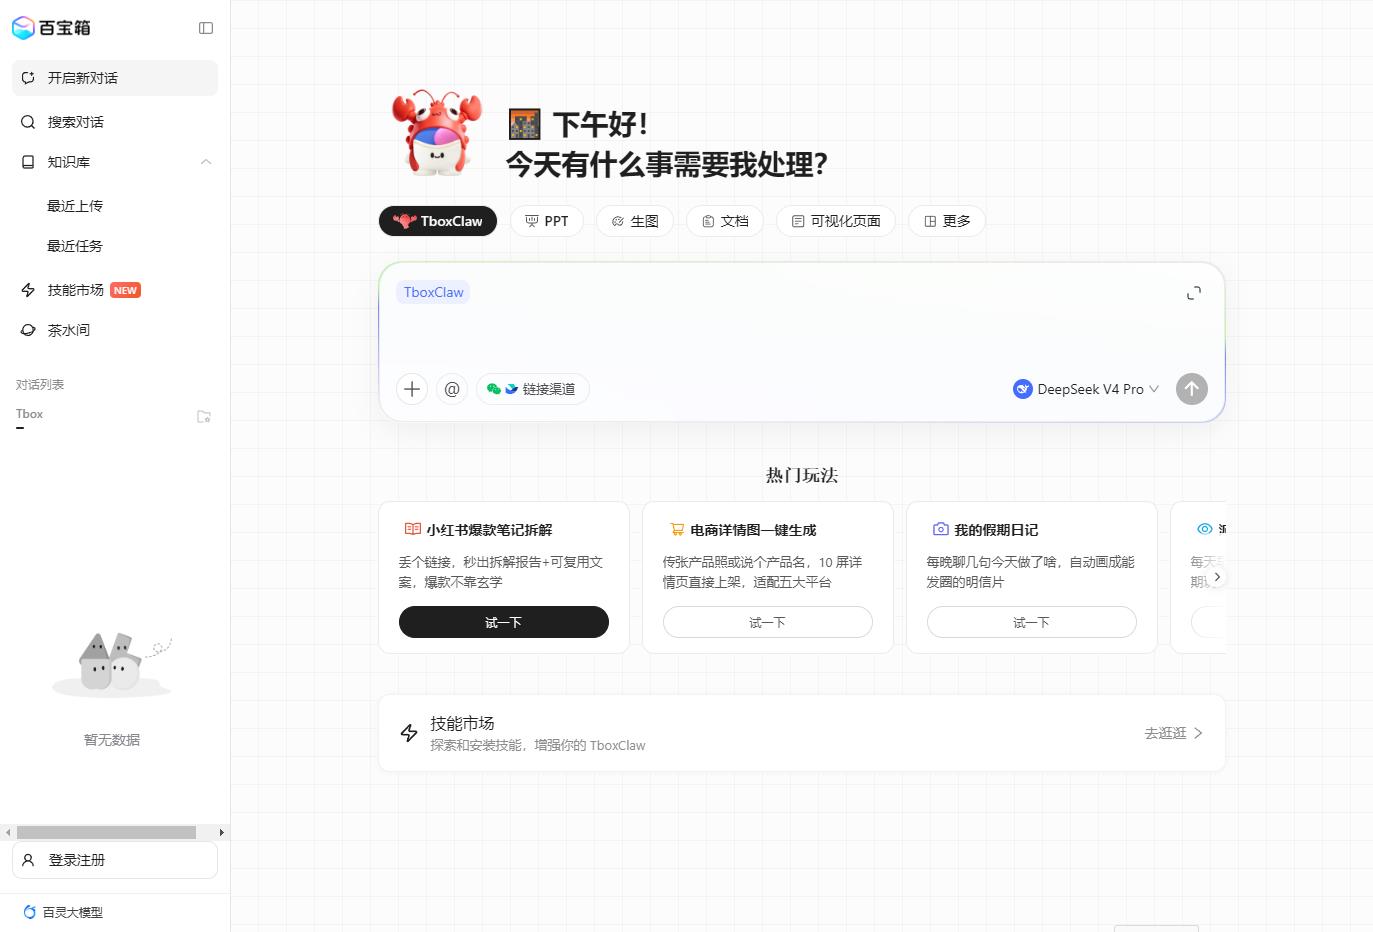Click the sidebar horizontal scrollbar
Viewport: 1373px width, 932px height.
tap(106, 832)
